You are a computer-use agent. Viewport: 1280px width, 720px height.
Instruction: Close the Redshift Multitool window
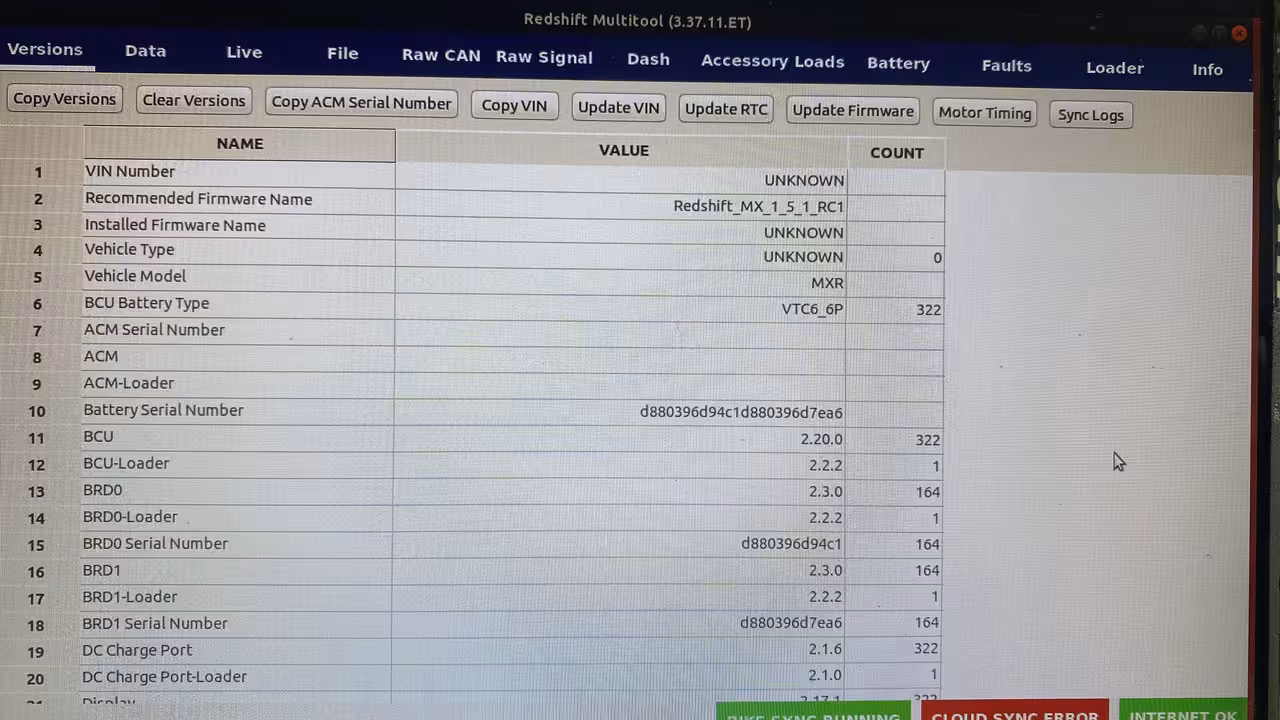tap(1239, 33)
